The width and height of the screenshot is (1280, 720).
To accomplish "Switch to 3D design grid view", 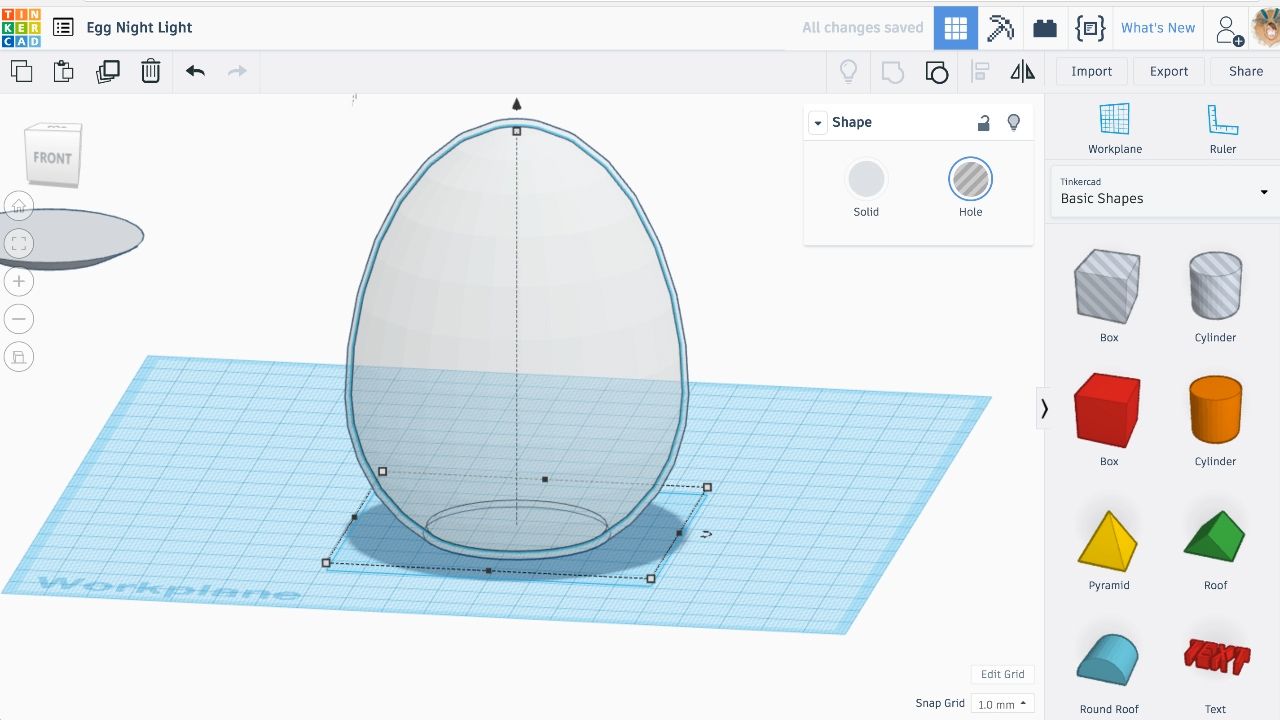I will point(956,28).
